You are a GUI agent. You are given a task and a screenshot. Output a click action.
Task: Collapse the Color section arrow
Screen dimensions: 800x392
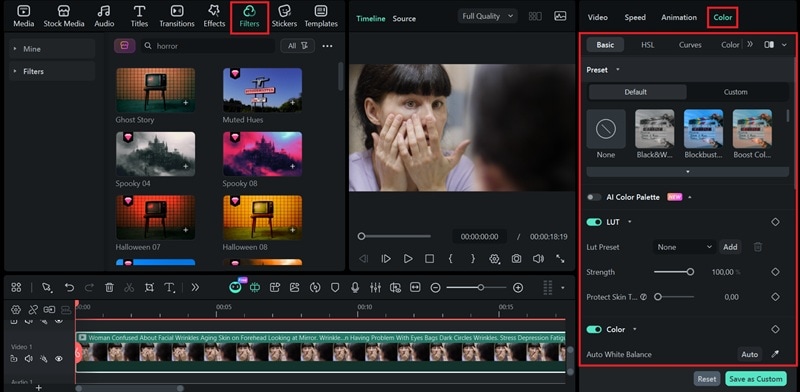(635, 330)
